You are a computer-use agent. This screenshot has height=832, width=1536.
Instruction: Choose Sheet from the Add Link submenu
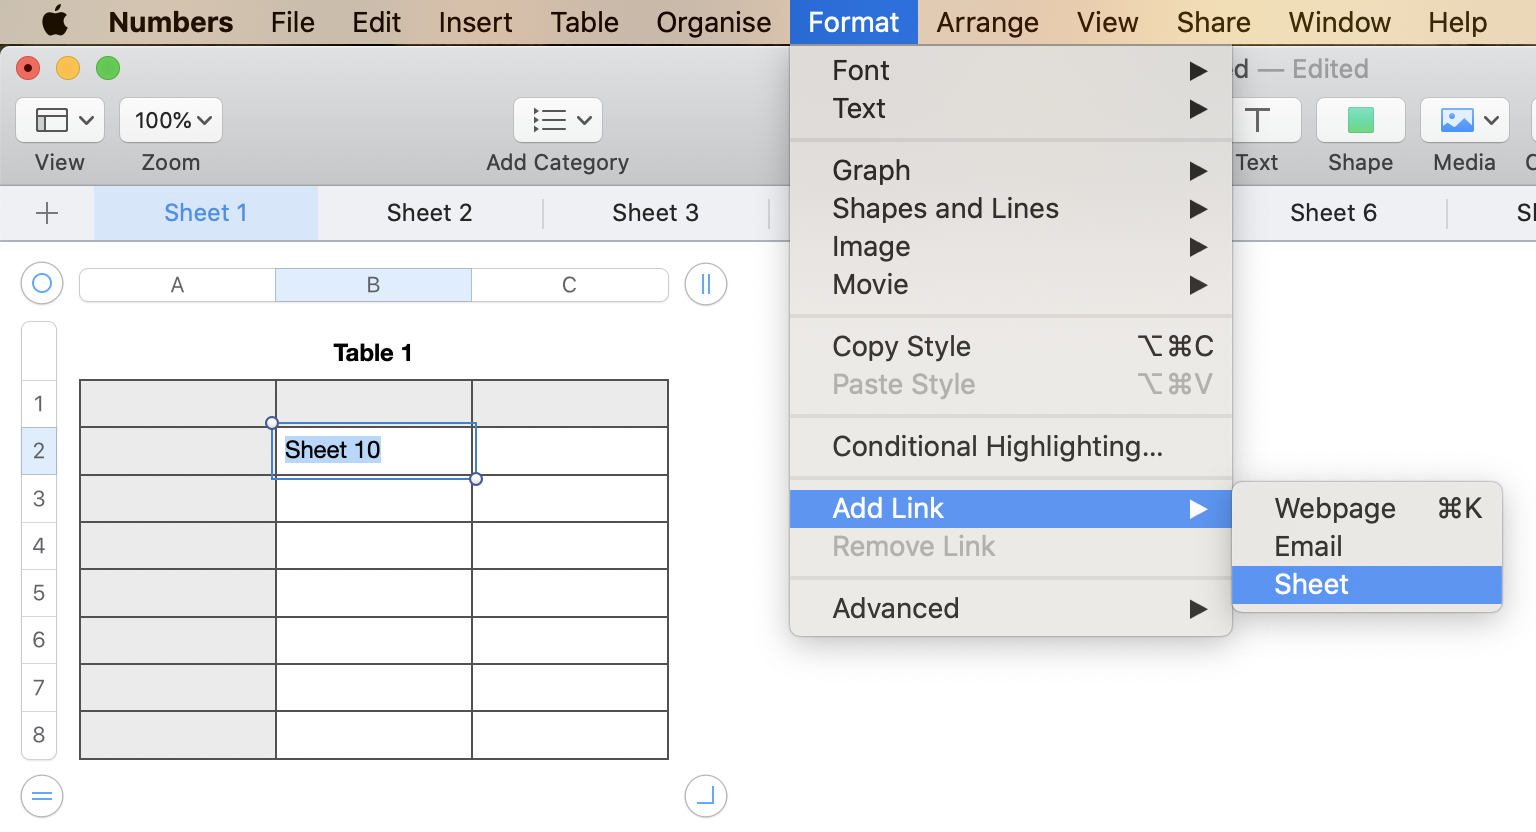click(x=1311, y=584)
